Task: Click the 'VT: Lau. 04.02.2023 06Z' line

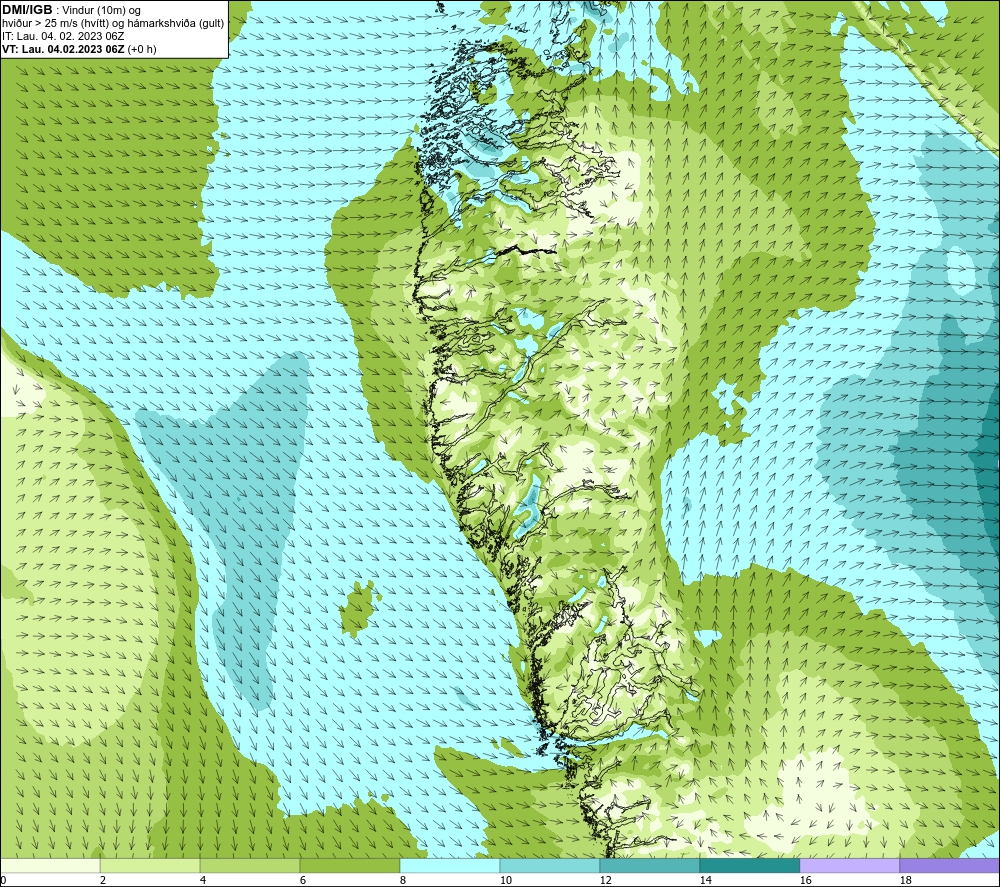Action: [79, 49]
